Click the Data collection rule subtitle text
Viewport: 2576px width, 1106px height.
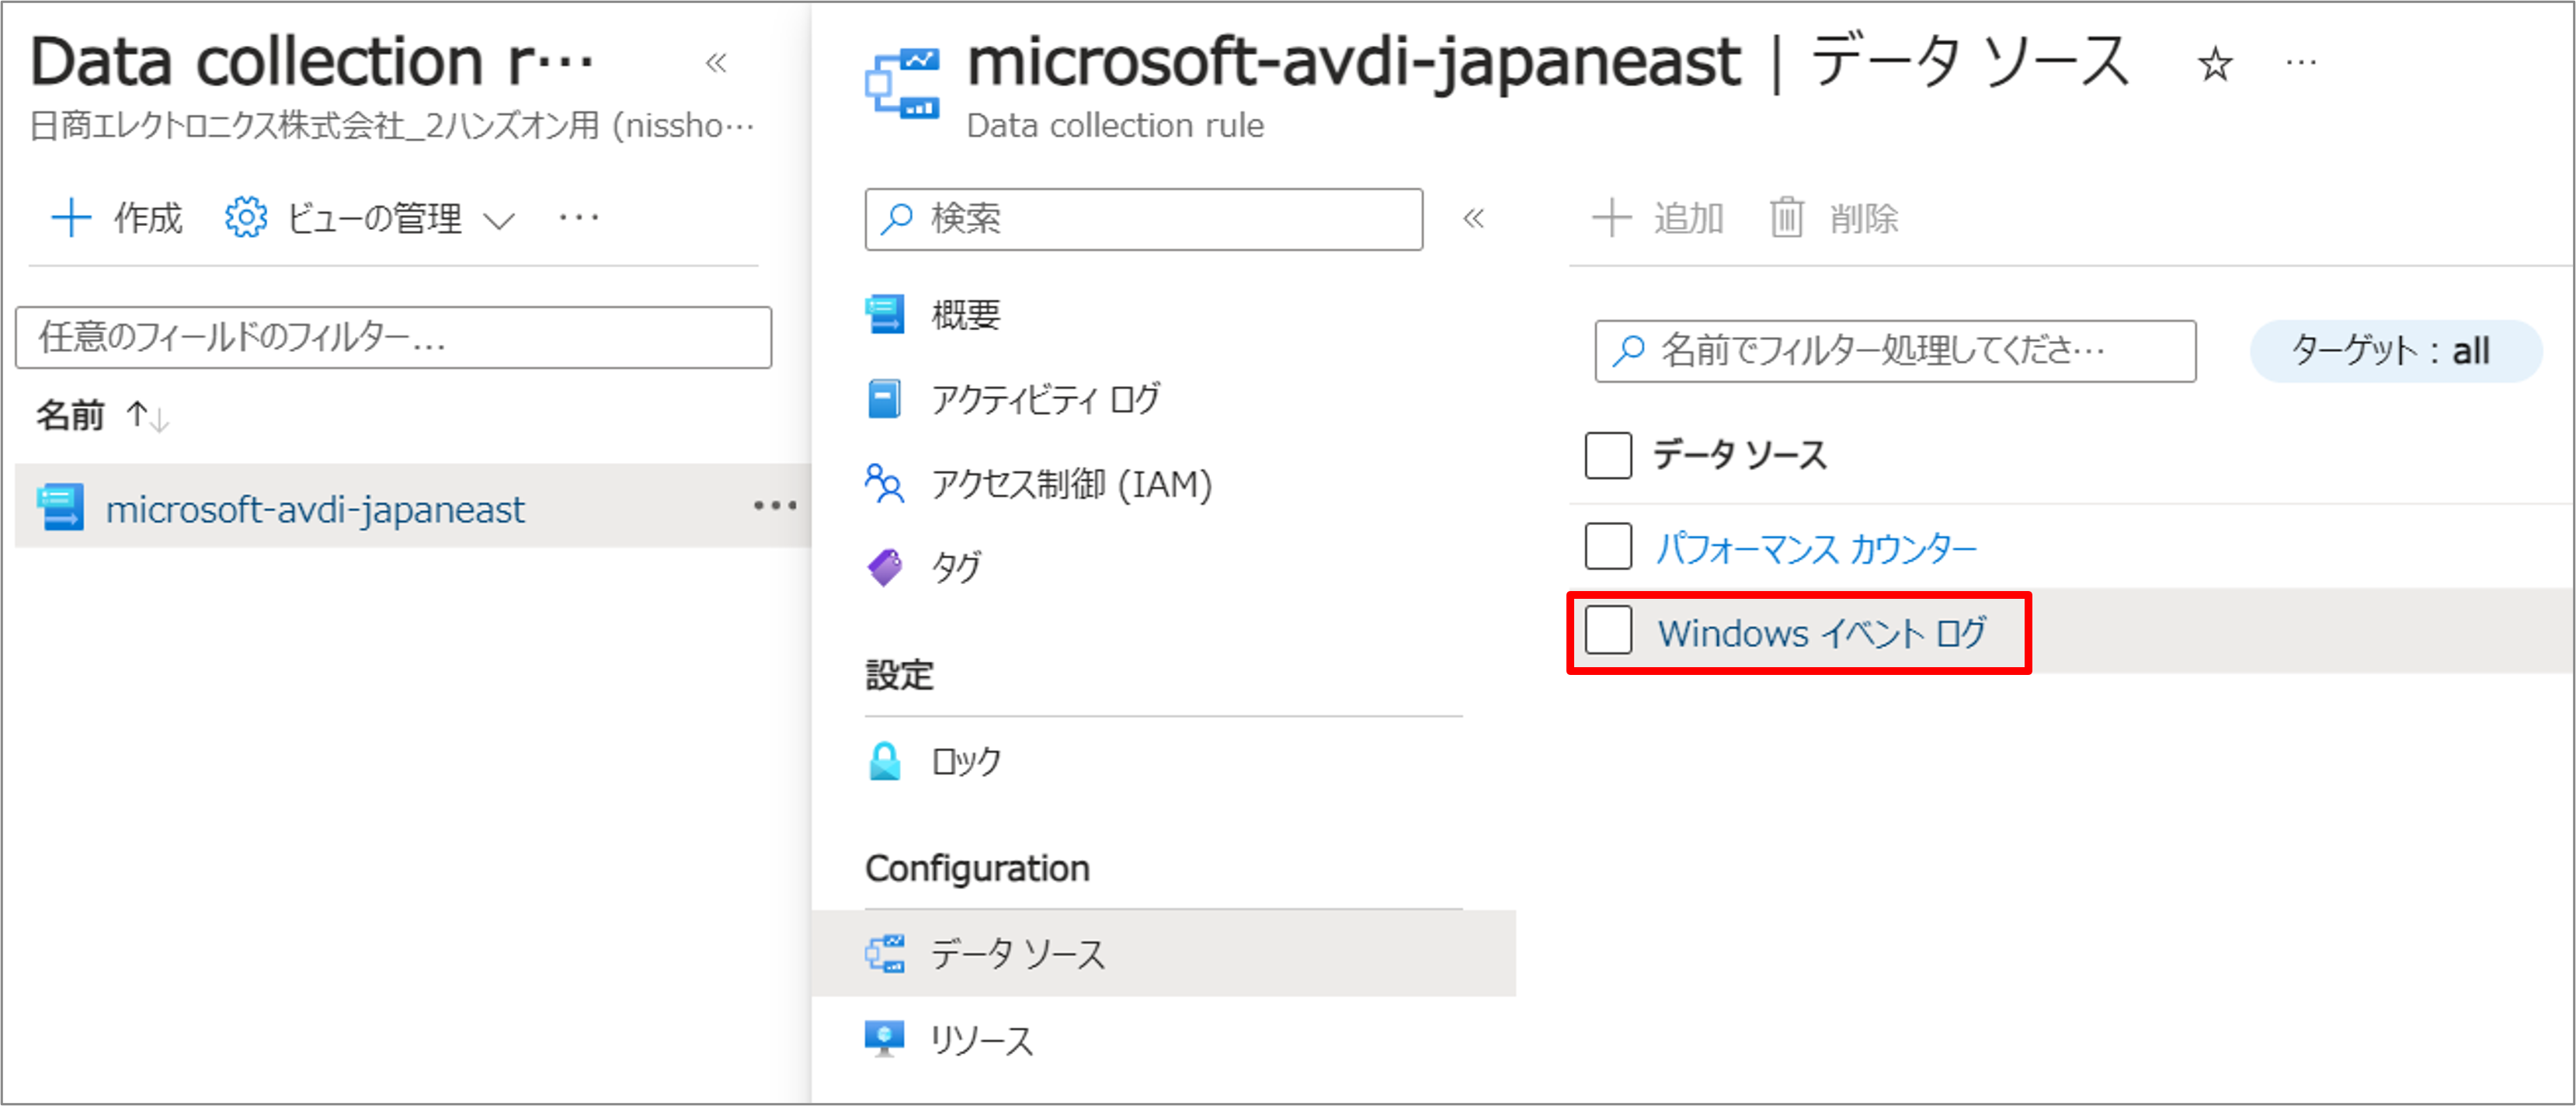pyautogui.click(x=1115, y=126)
